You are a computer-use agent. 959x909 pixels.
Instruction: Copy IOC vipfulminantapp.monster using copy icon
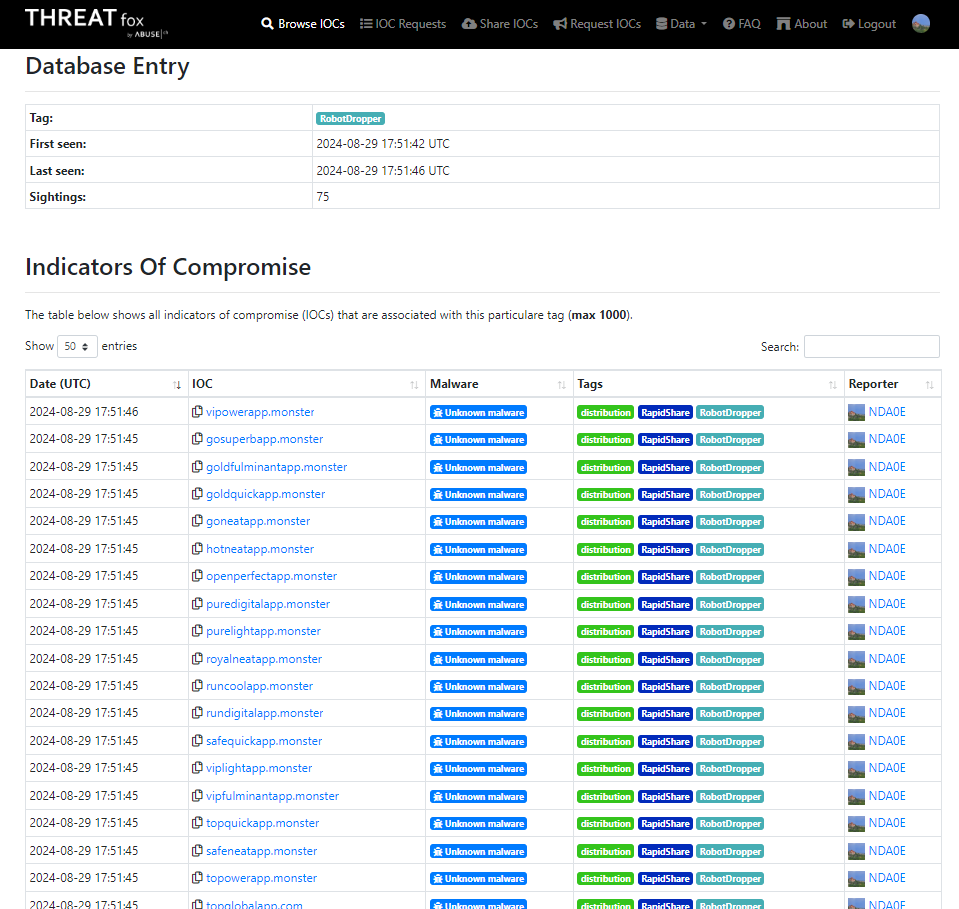point(197,796)
